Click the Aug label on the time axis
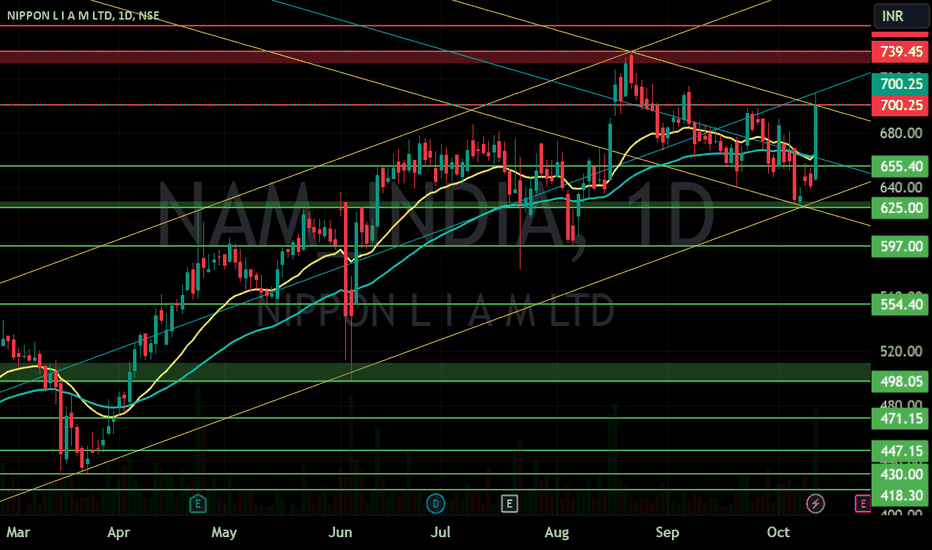The image size is (932, 550). click(x=556, y=532)
